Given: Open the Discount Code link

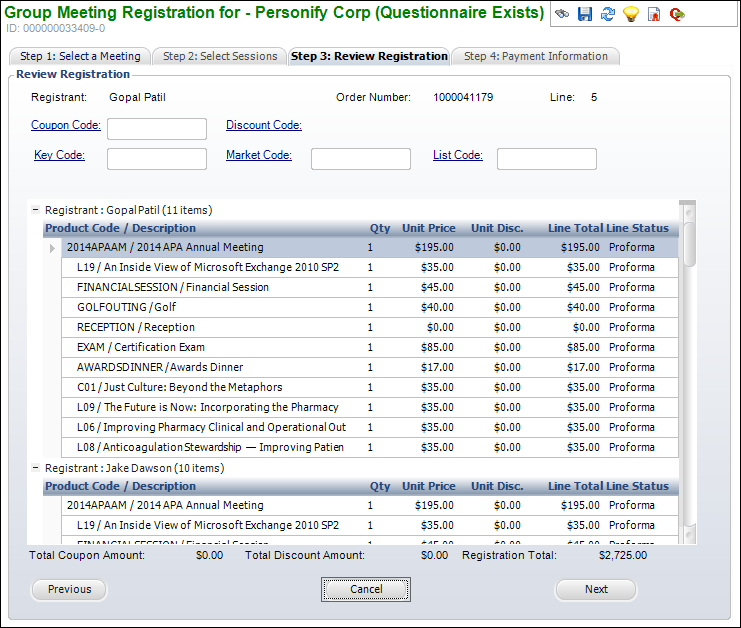Looking at the screenshot, I should 264,125.
